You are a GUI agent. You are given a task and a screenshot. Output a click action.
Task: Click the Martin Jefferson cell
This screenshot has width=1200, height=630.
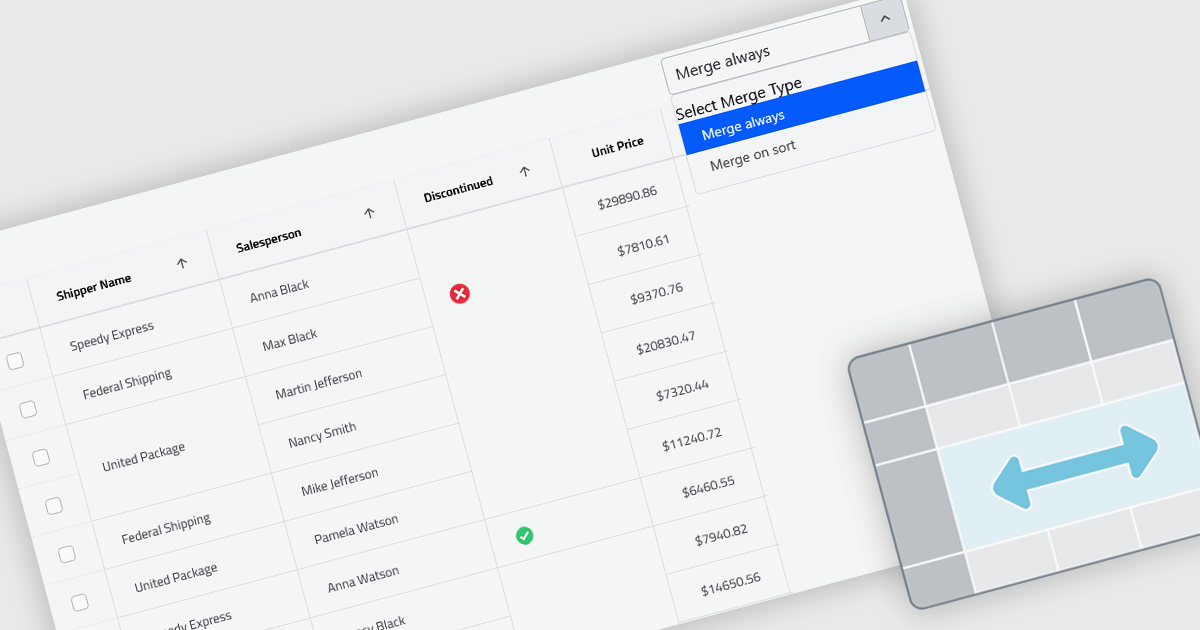319,385
